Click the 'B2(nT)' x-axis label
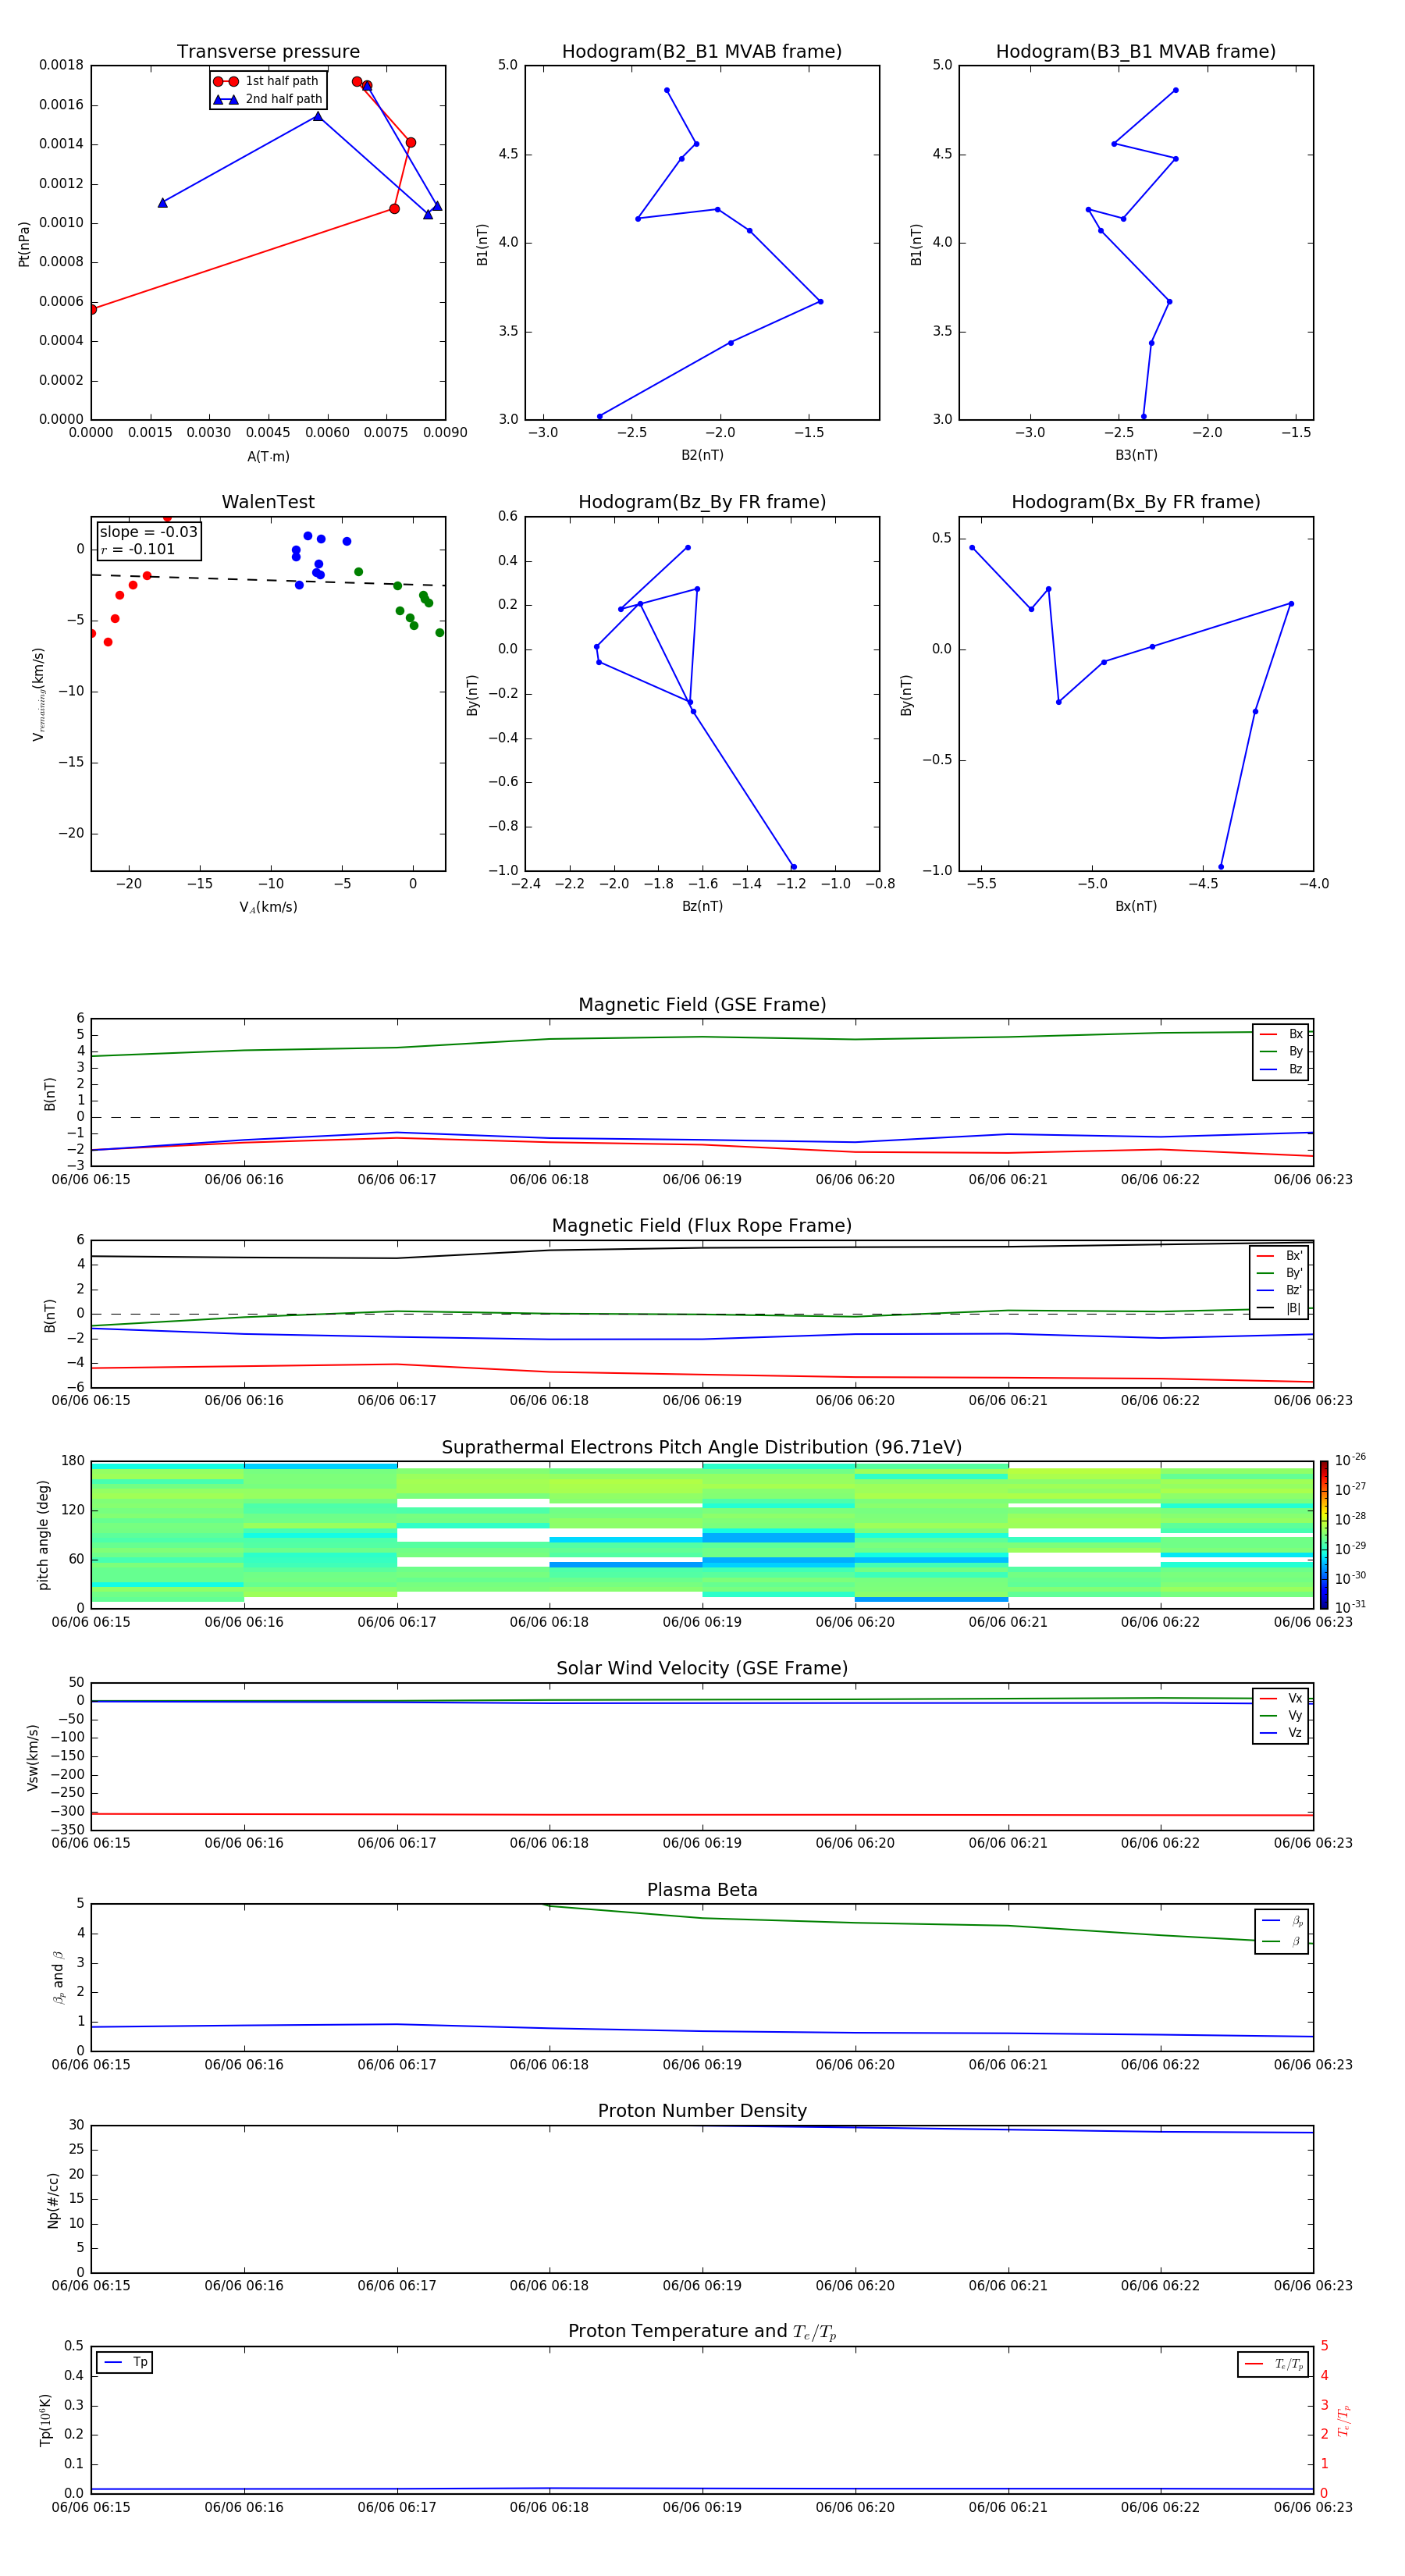Image resolution: width=1405 pixels, height=2576 pixels. [x=702, y=455]
